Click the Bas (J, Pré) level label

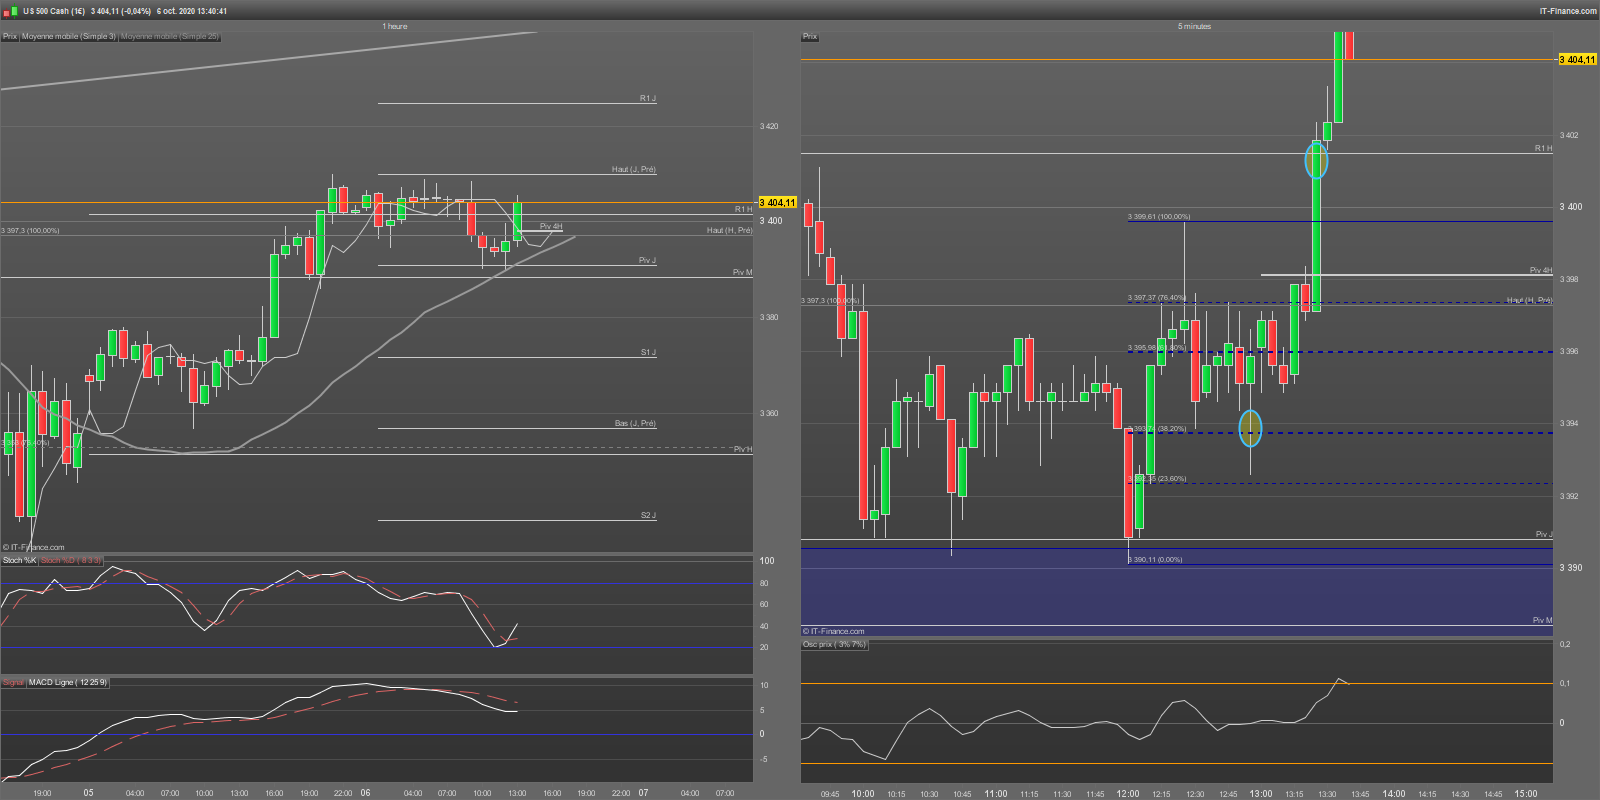[x=635, y=423]
